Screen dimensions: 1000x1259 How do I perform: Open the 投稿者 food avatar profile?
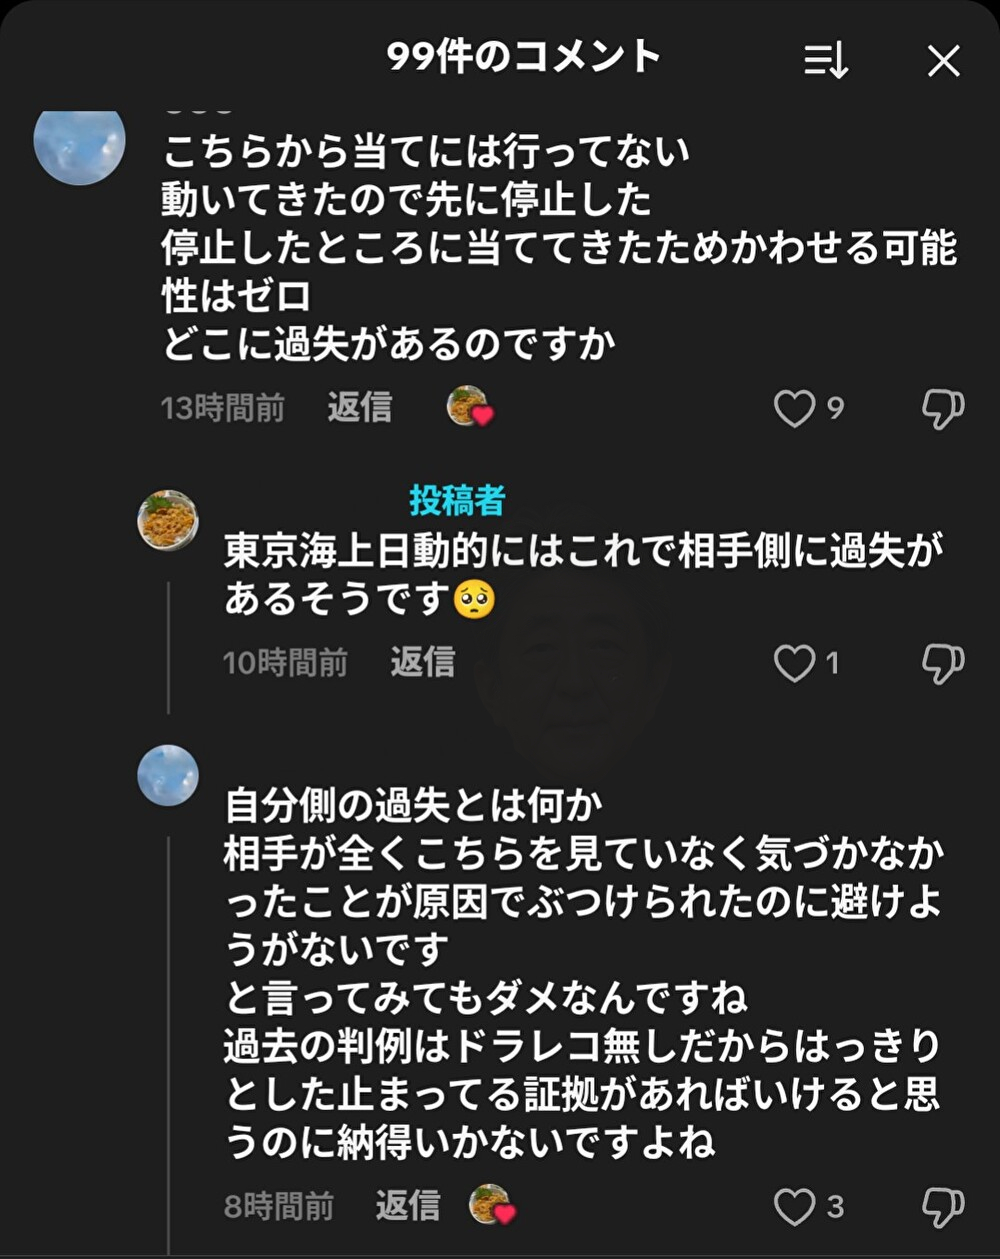pyautogui.click(x=167, y=520)
